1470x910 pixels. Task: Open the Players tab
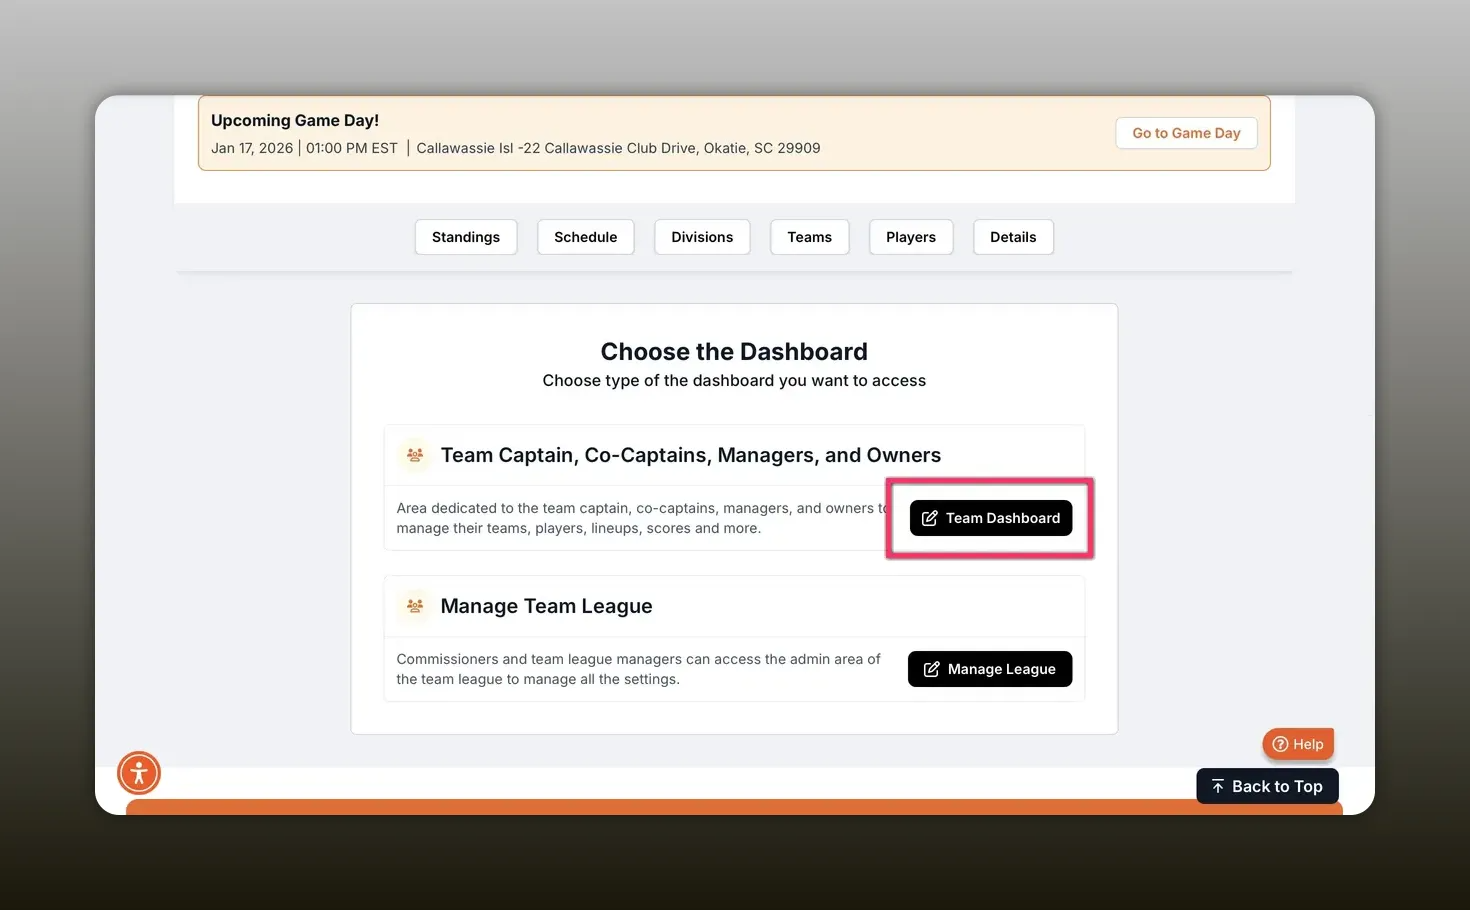(x=910, y=237)
